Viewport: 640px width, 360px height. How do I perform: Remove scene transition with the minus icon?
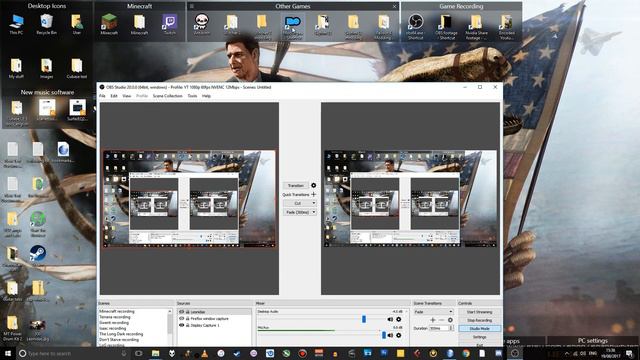[441, 320]
